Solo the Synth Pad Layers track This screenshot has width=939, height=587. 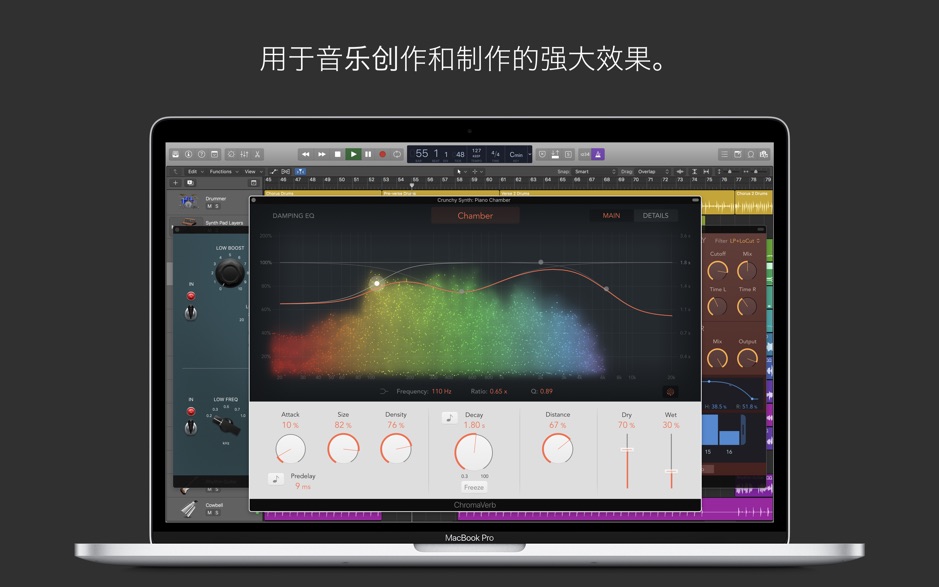(x=215, y=230)
